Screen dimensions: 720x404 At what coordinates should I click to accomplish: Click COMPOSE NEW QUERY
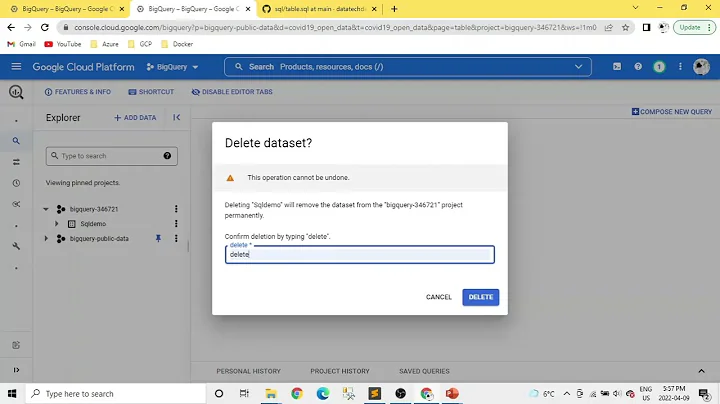(x=672, y=112)
